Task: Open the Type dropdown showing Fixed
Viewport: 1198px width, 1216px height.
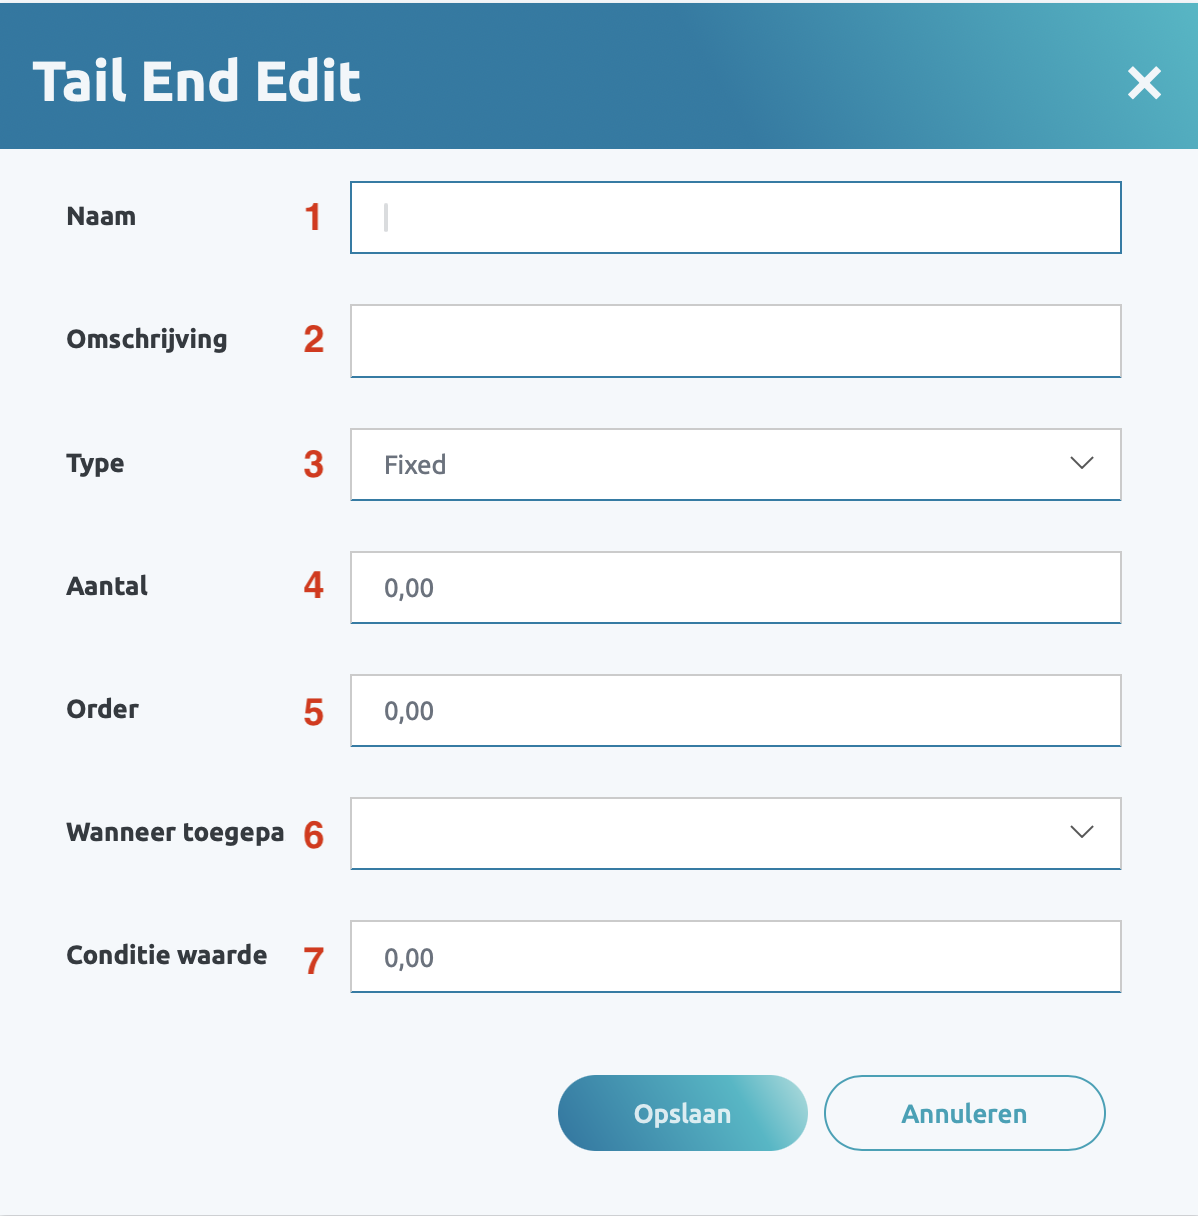Action: point(735,464)
